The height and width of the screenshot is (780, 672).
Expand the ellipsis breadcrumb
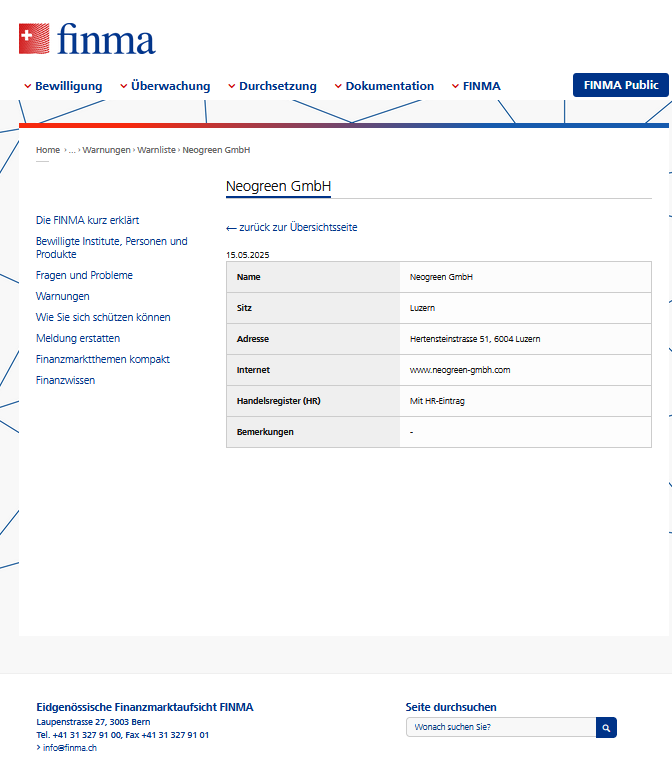72,150
